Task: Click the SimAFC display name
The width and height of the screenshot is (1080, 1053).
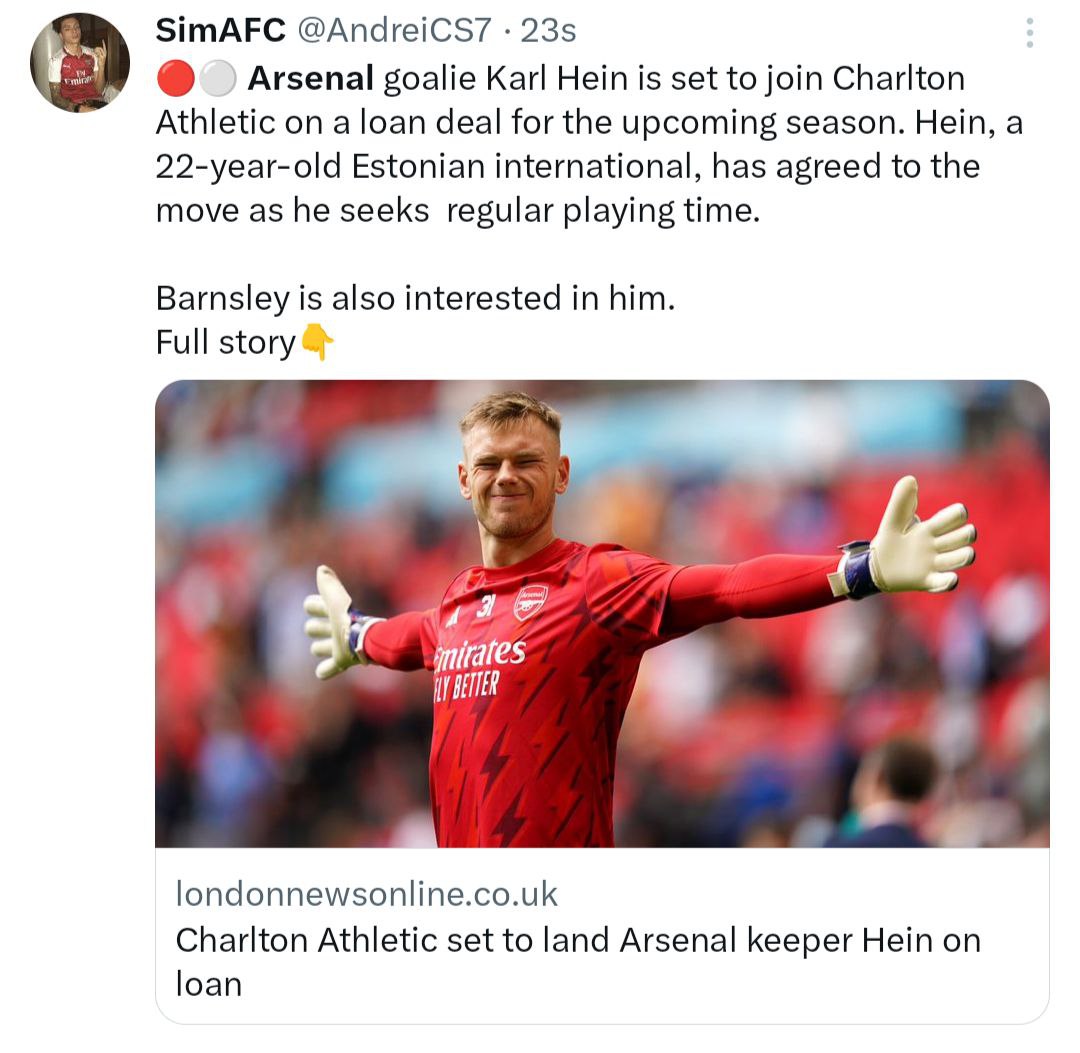Action: pos(220,31)
